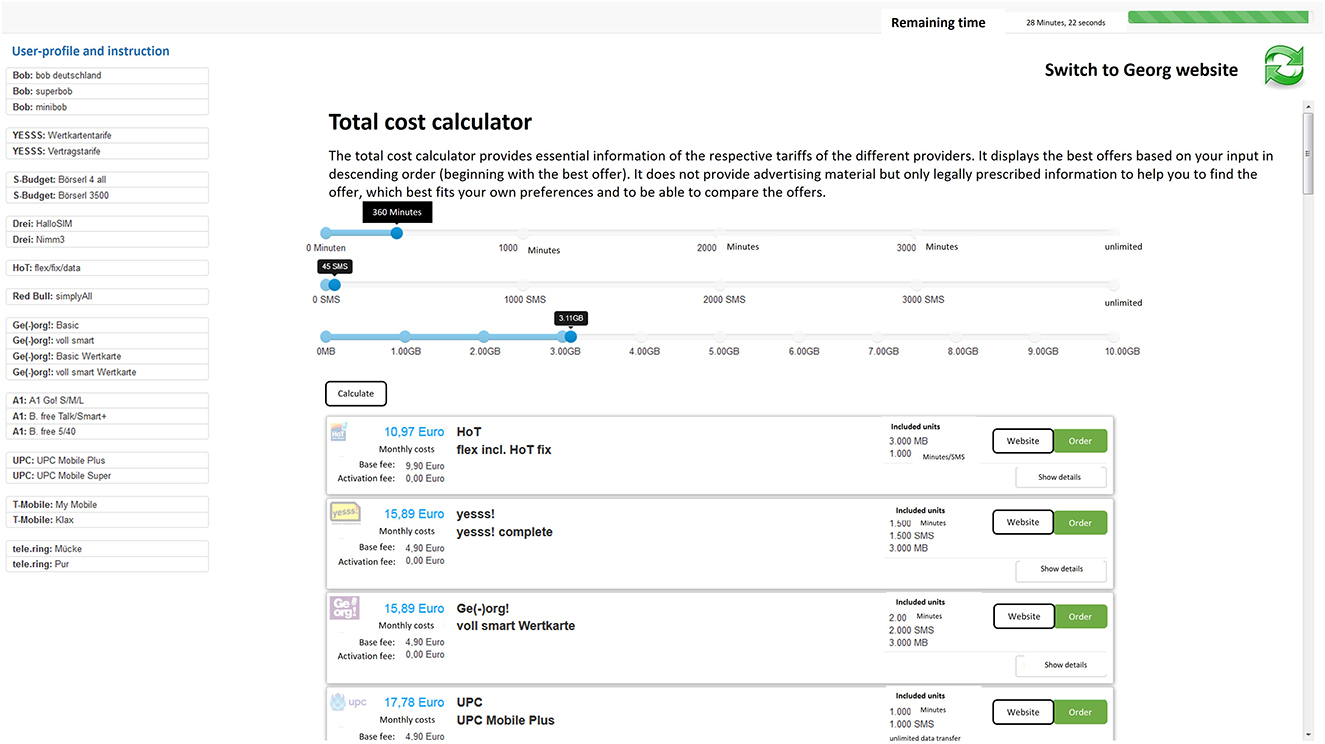Click the Ge(-)org! provider logo
This screenshot has height=744, width=1325.
[x=344, y=606]
